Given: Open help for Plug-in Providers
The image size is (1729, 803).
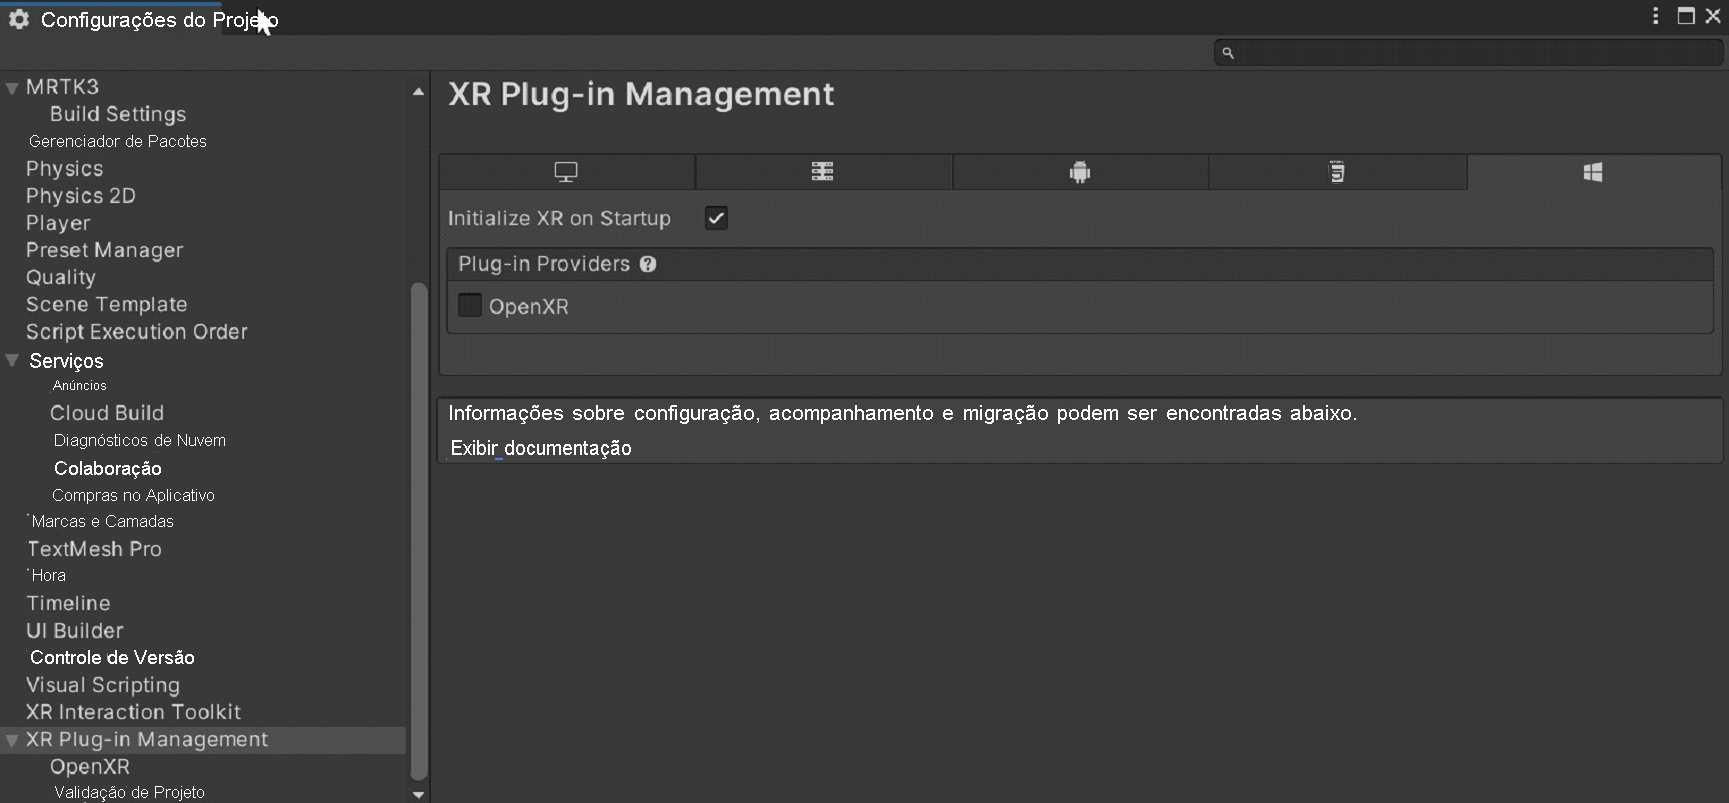Looking at the screenshot, I should [x=648, y=264].
